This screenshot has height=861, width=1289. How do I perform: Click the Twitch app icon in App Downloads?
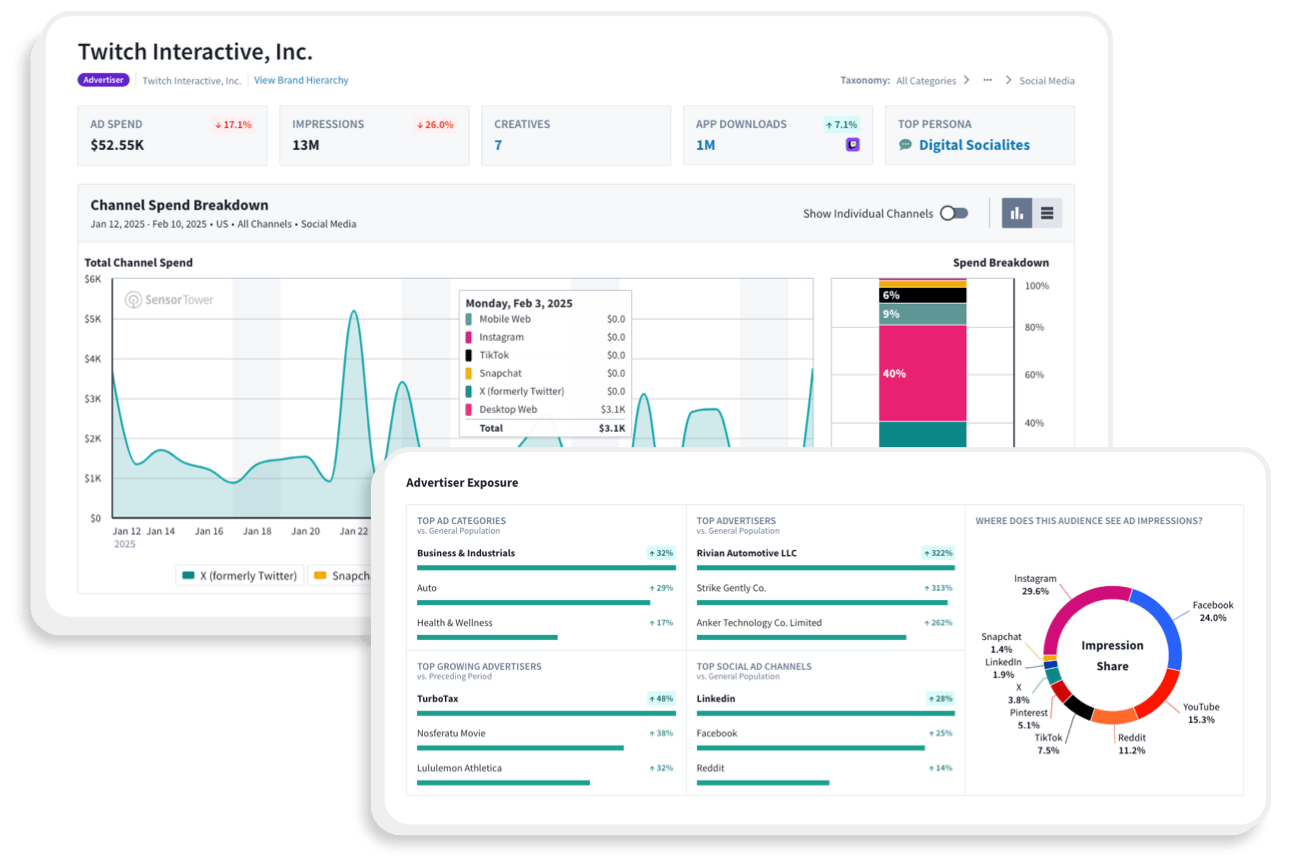852,145
